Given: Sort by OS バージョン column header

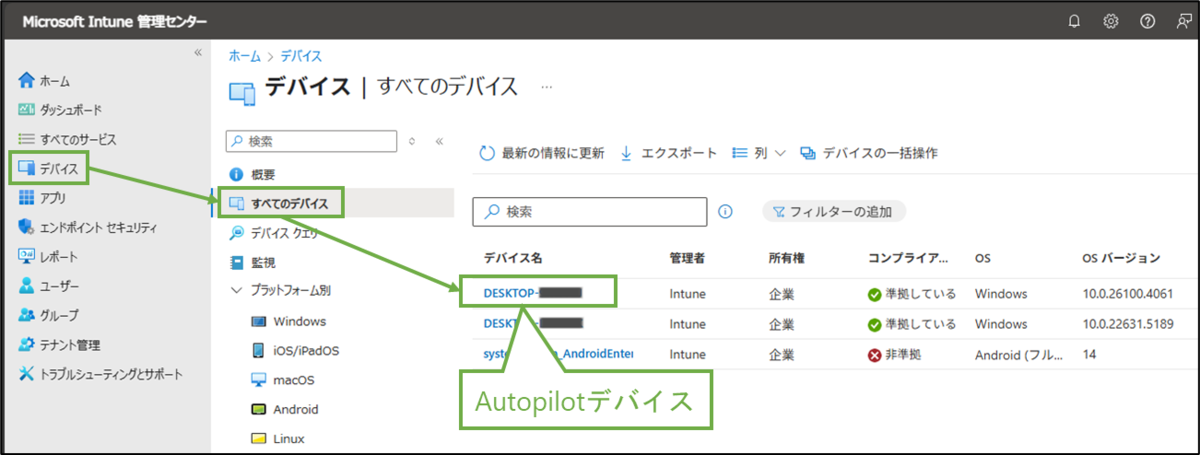Looking at the screenshot, I should tap(1121, 258).
